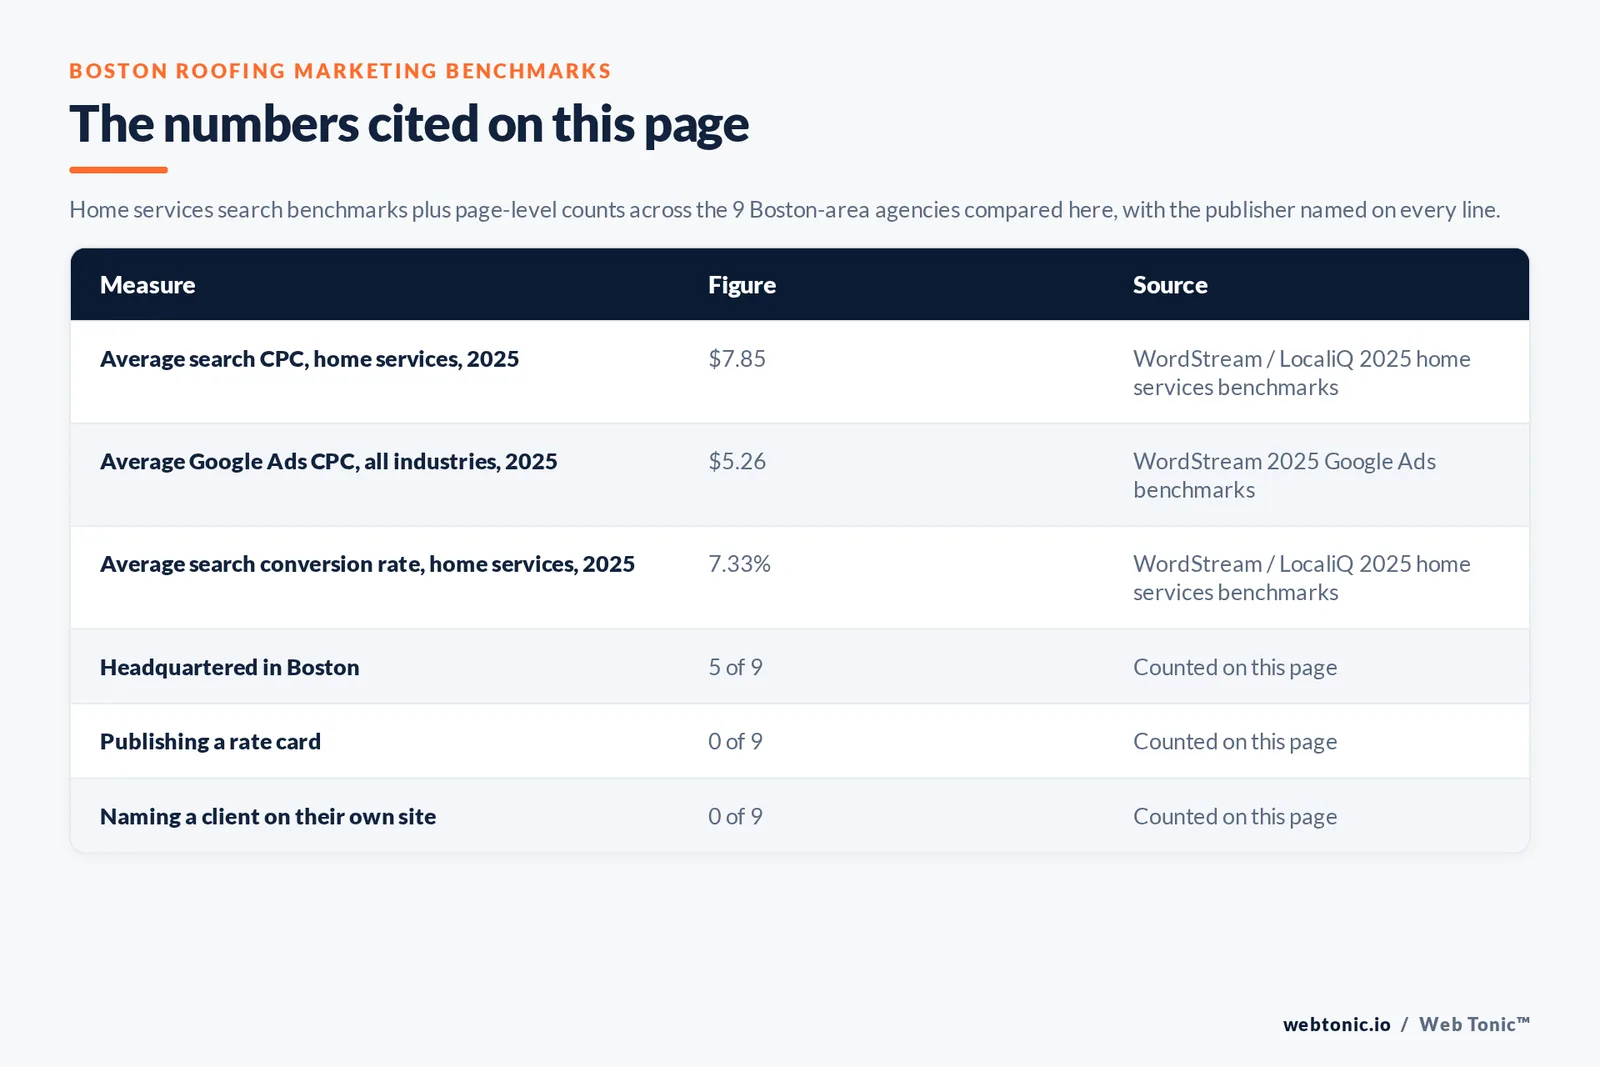Click the 5 of 9 figure
The height and width of the screenshot is (1067, 1600).
point(735,667)
